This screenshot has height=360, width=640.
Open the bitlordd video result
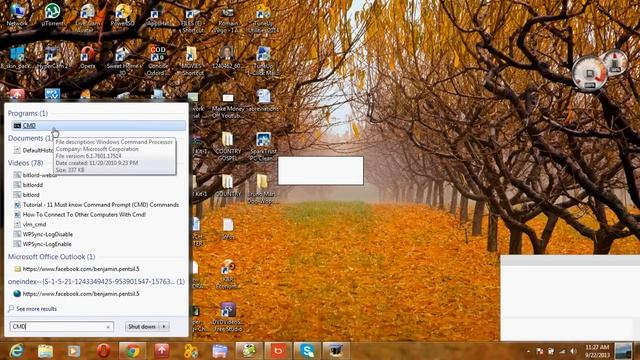[x=28, y=185]
